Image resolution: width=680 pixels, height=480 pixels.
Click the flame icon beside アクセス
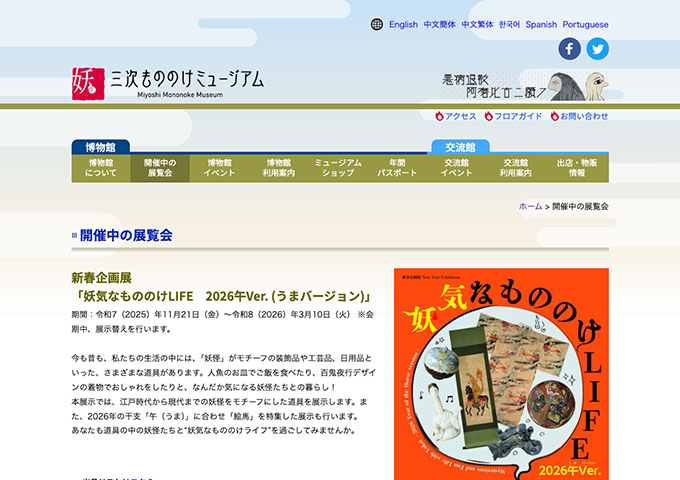[x=439, y=116]
